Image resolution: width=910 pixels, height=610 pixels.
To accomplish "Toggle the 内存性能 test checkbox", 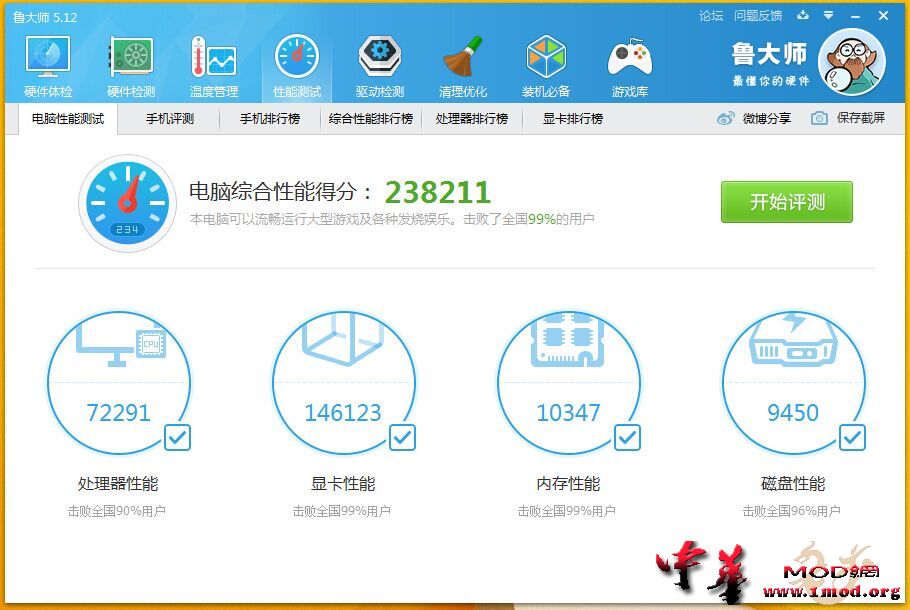I will [627, 437].
